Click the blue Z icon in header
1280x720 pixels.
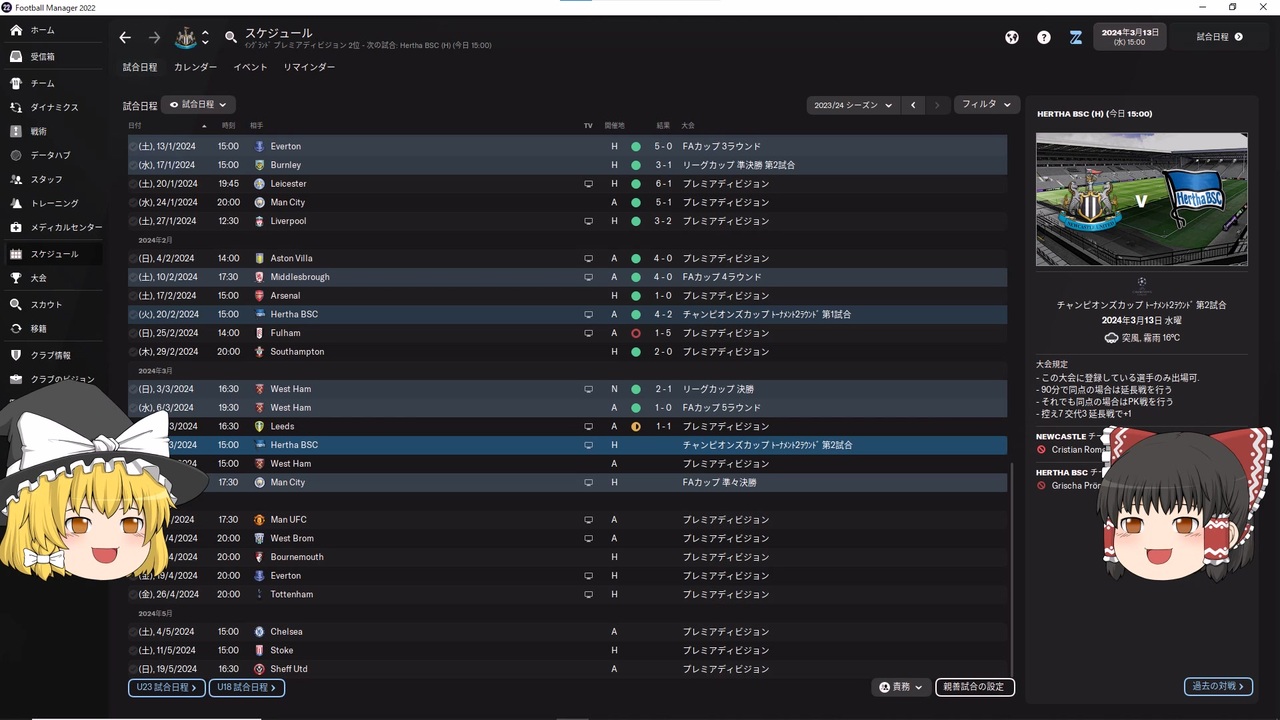[1076, 37]
